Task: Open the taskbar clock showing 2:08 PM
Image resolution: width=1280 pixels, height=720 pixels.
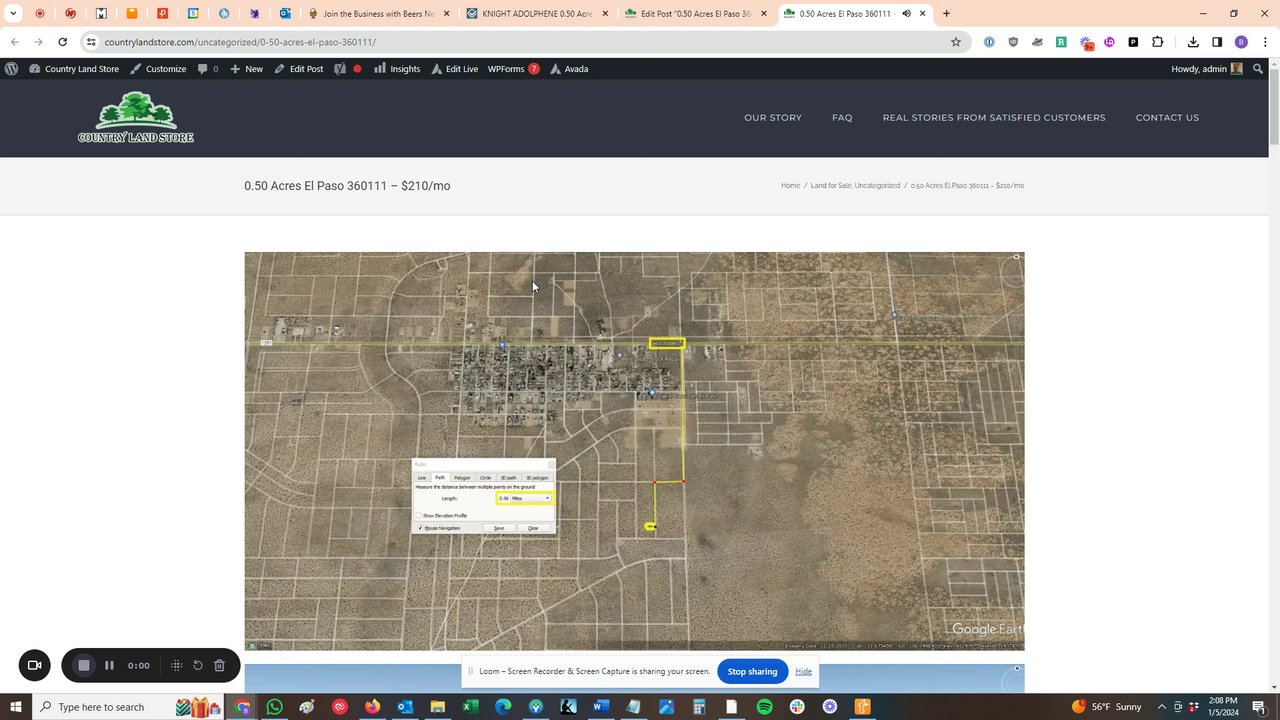Action: click(1223, 707)
